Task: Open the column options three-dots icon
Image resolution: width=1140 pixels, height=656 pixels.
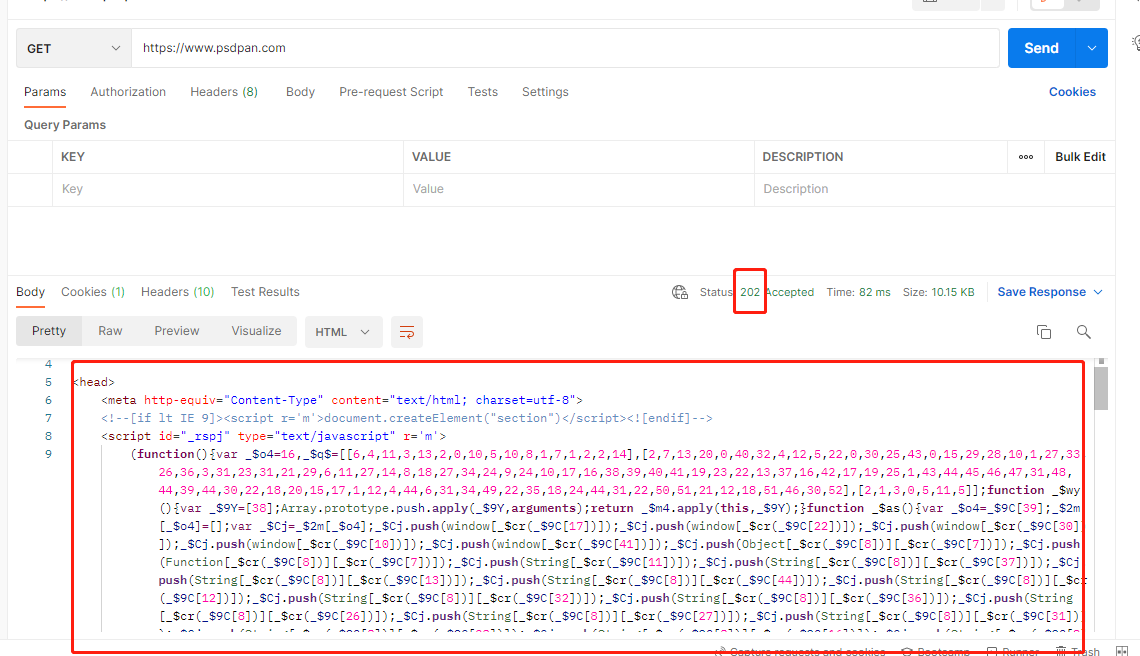Action: [1026, 157]
